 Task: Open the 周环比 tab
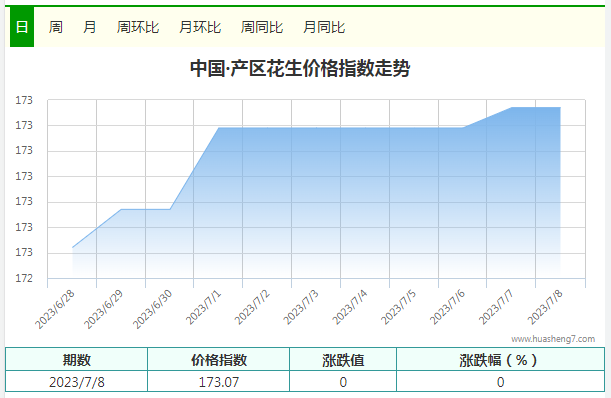click(138, 27)
